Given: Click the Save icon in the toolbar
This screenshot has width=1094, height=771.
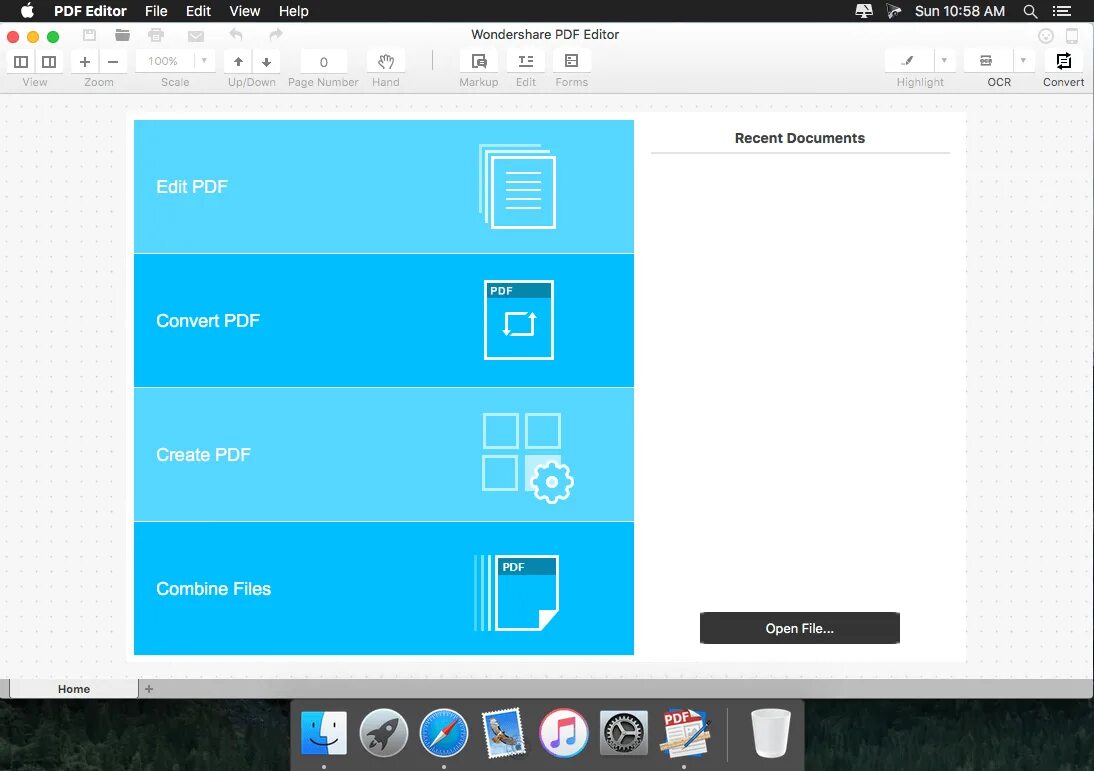Looking at the screenshot, I should (x=89, y=35).
